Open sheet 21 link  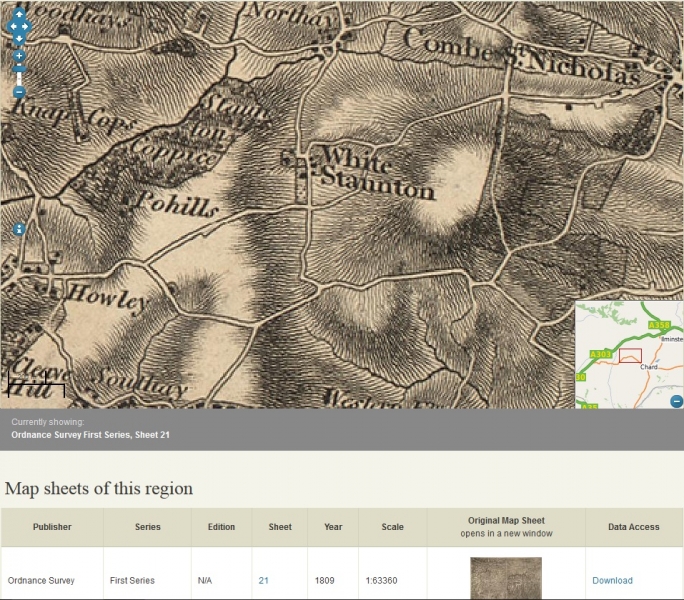[263, 580]
